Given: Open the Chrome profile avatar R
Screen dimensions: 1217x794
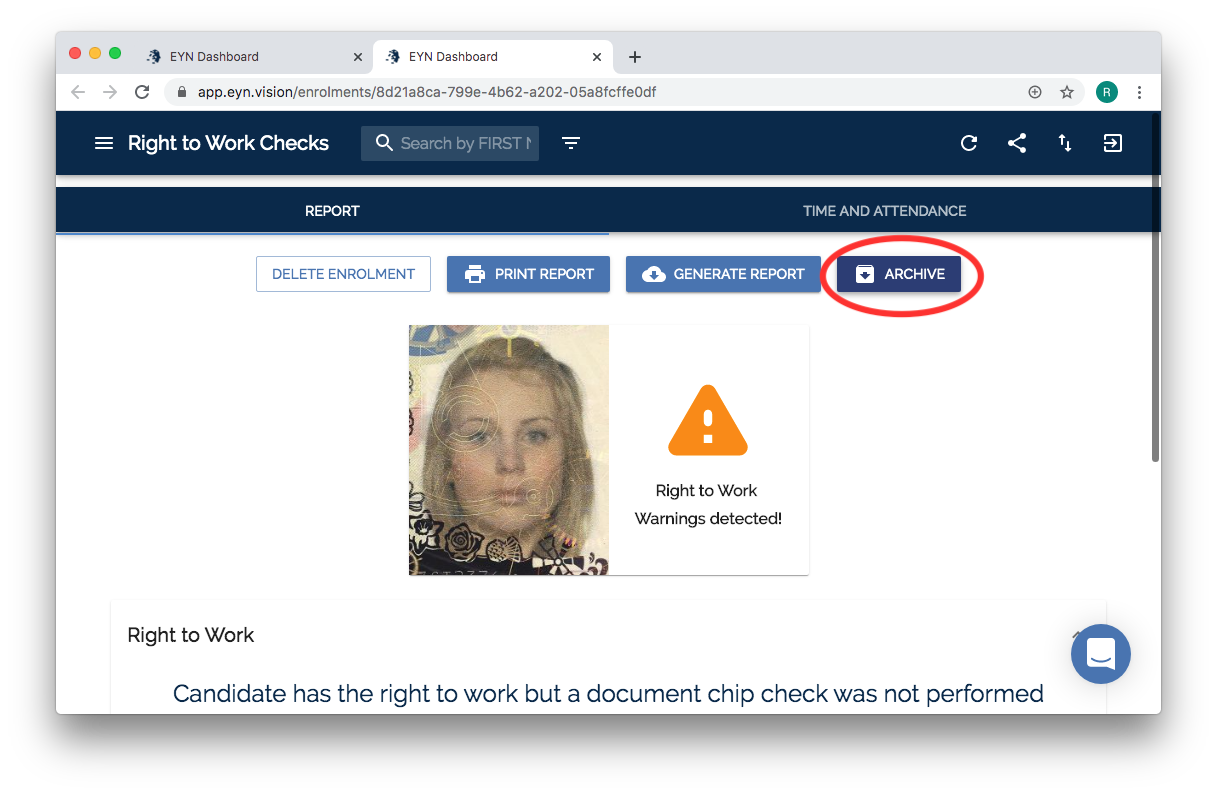Looking at the screenshot, I should click(x=1107, y=92).
